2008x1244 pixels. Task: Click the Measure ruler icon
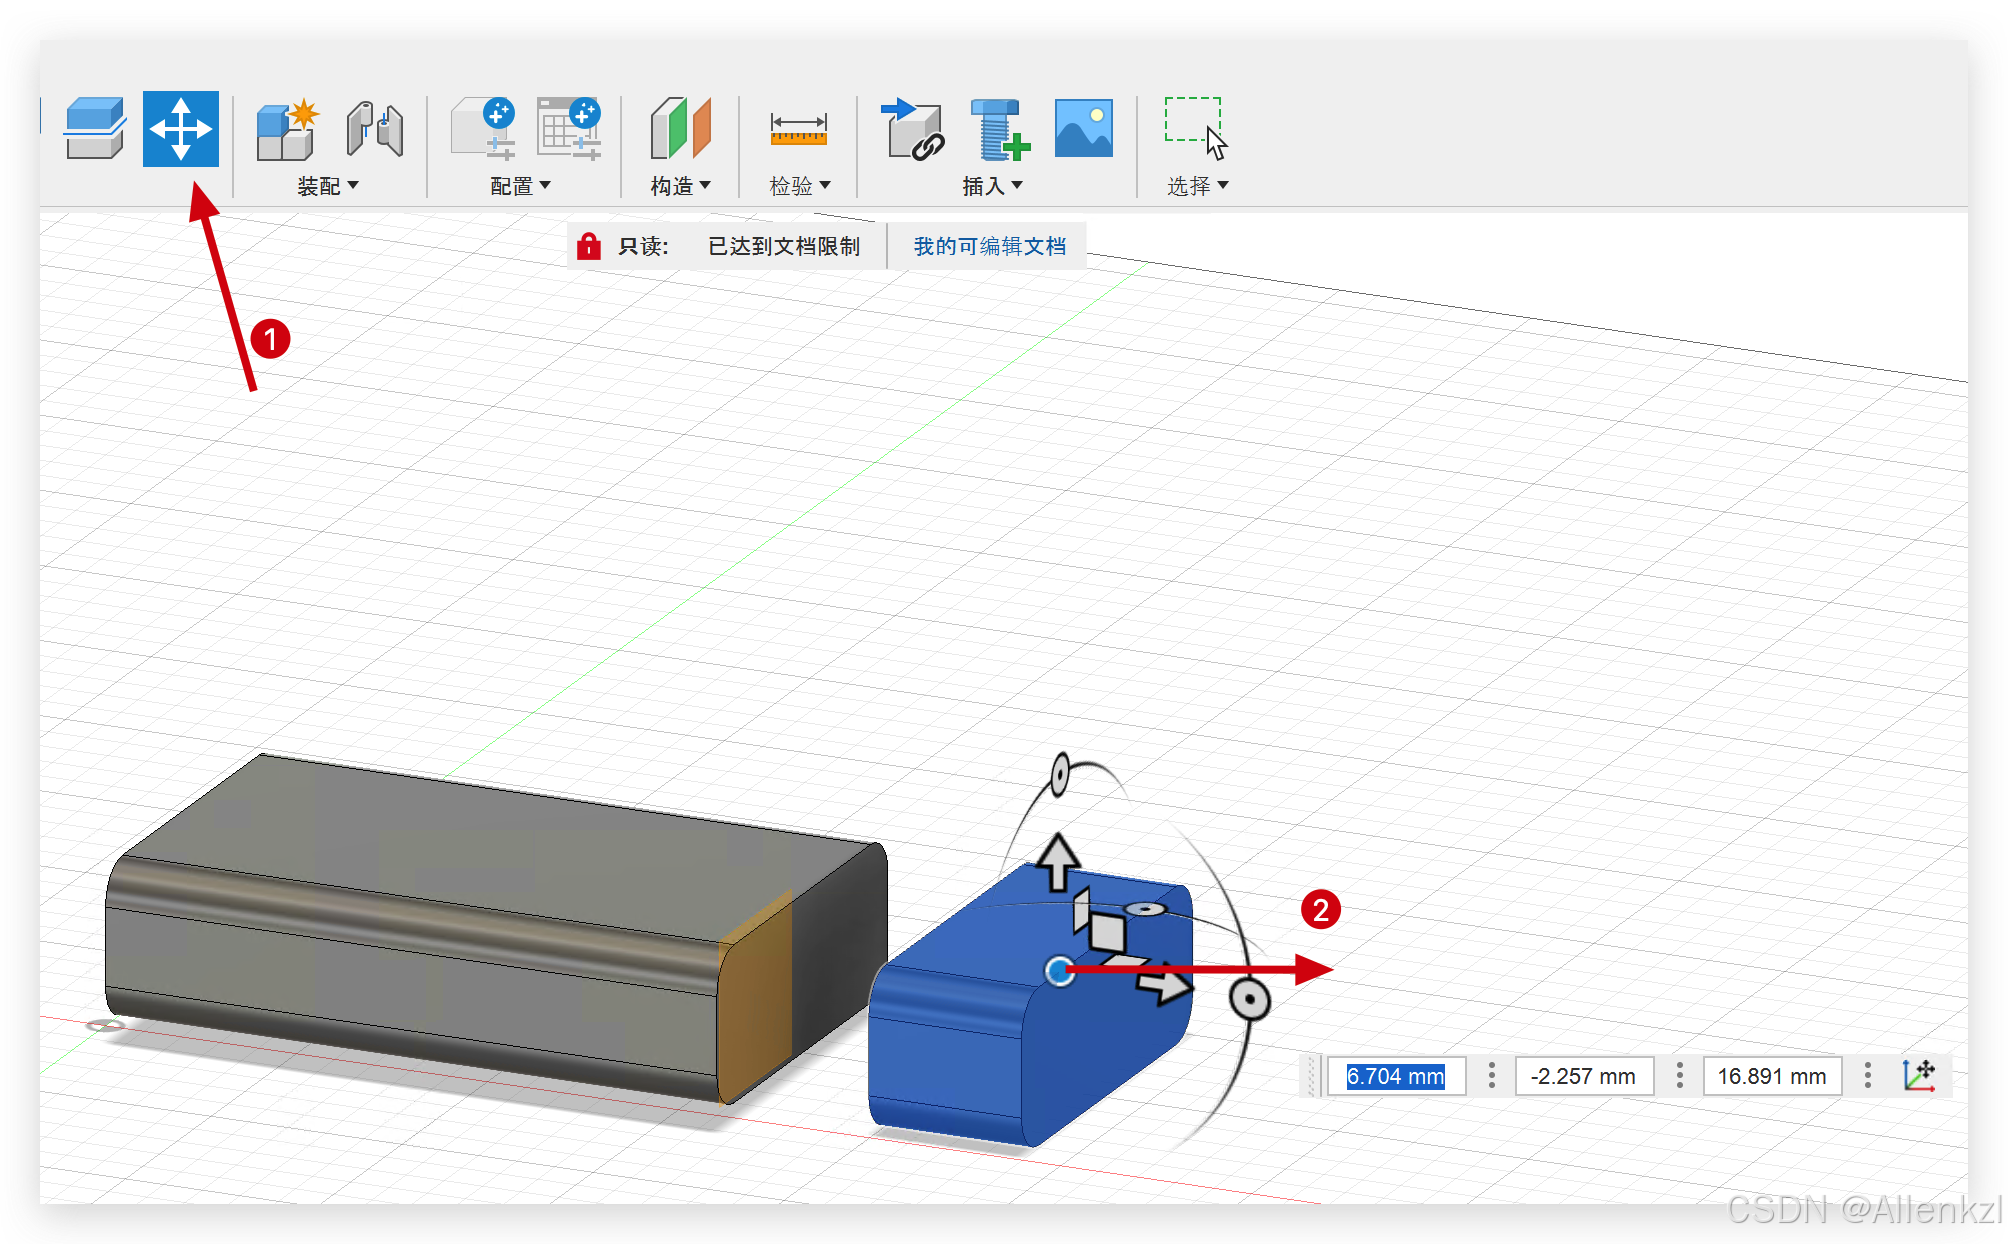pyautogui.click(x=798, y=130)
